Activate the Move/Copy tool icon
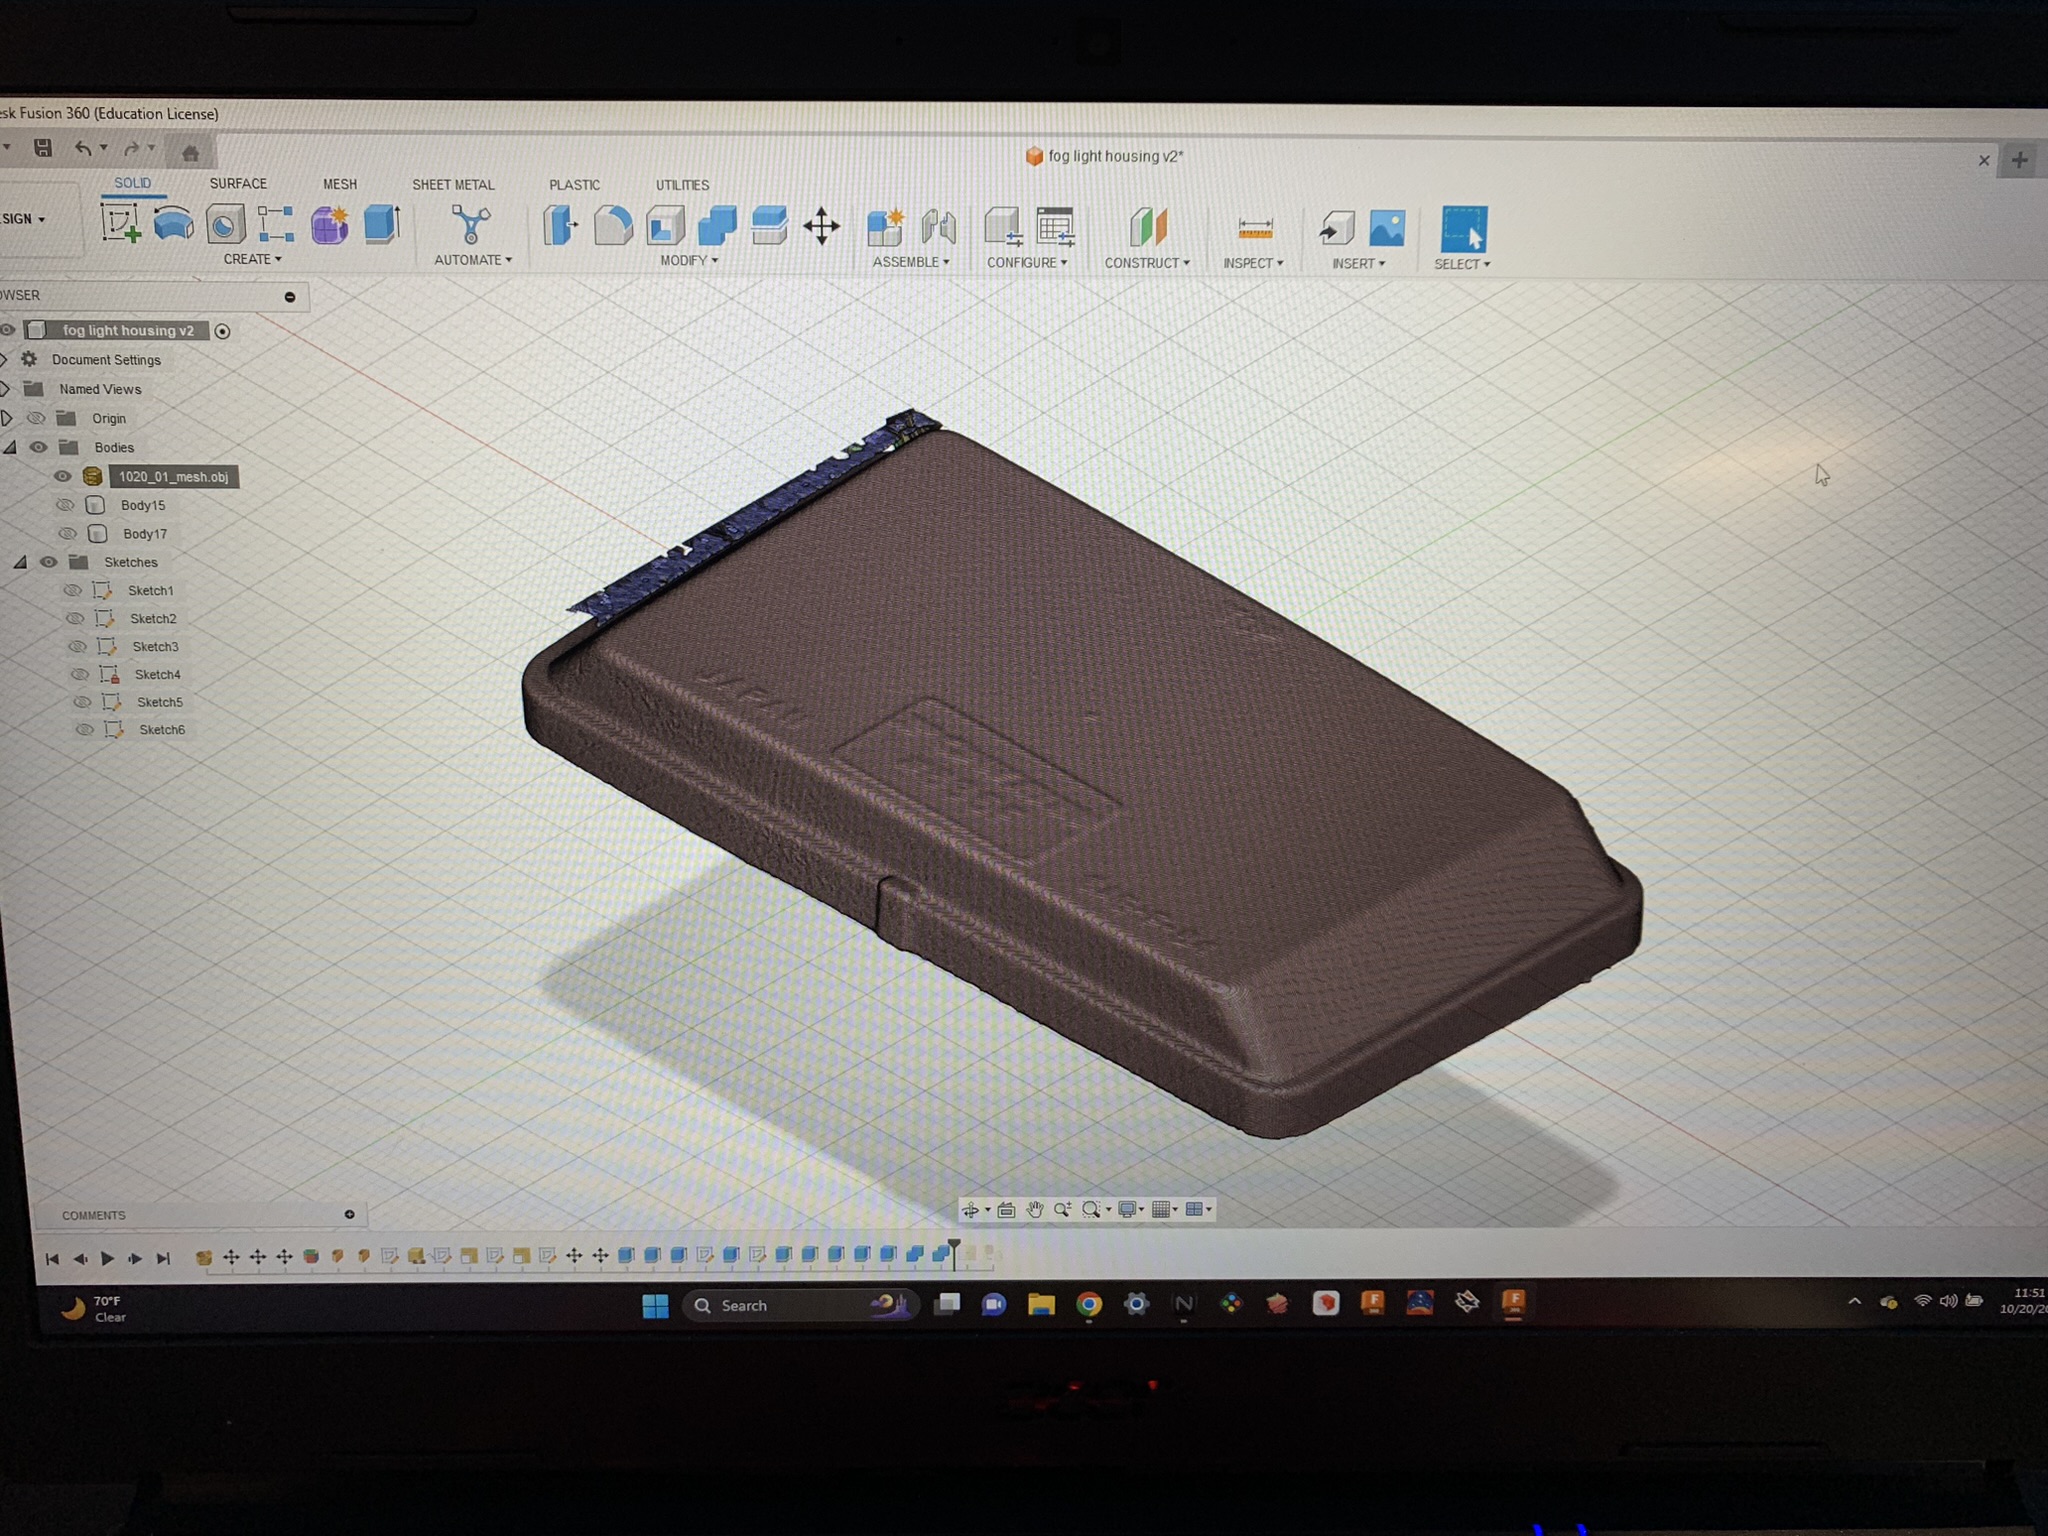The width and height of the screenshot is (2048, 1536). pos(821,227)
